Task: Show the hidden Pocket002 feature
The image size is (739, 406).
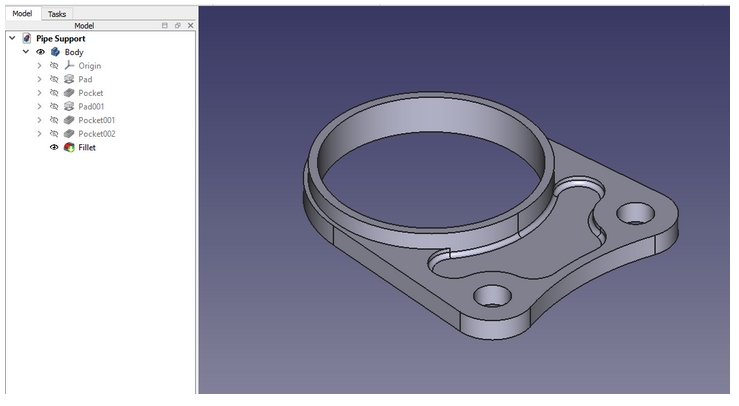Action: point(54,134)
